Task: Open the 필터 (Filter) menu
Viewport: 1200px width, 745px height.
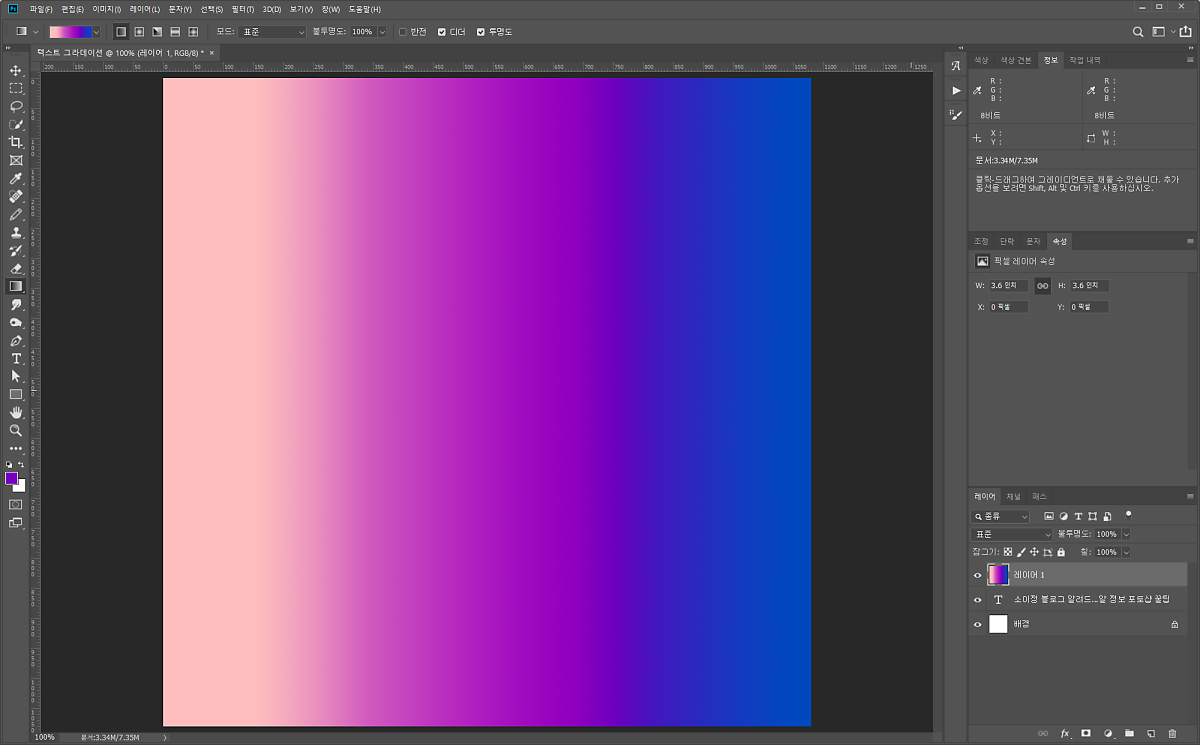Action: [243, 9]
